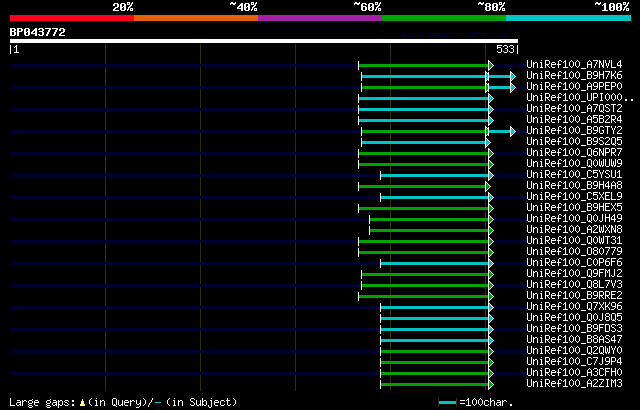The width and height of the screenshot is (640, 410).
Task: Click the UniRef100_A3CFH0 label
Action: 574,373
